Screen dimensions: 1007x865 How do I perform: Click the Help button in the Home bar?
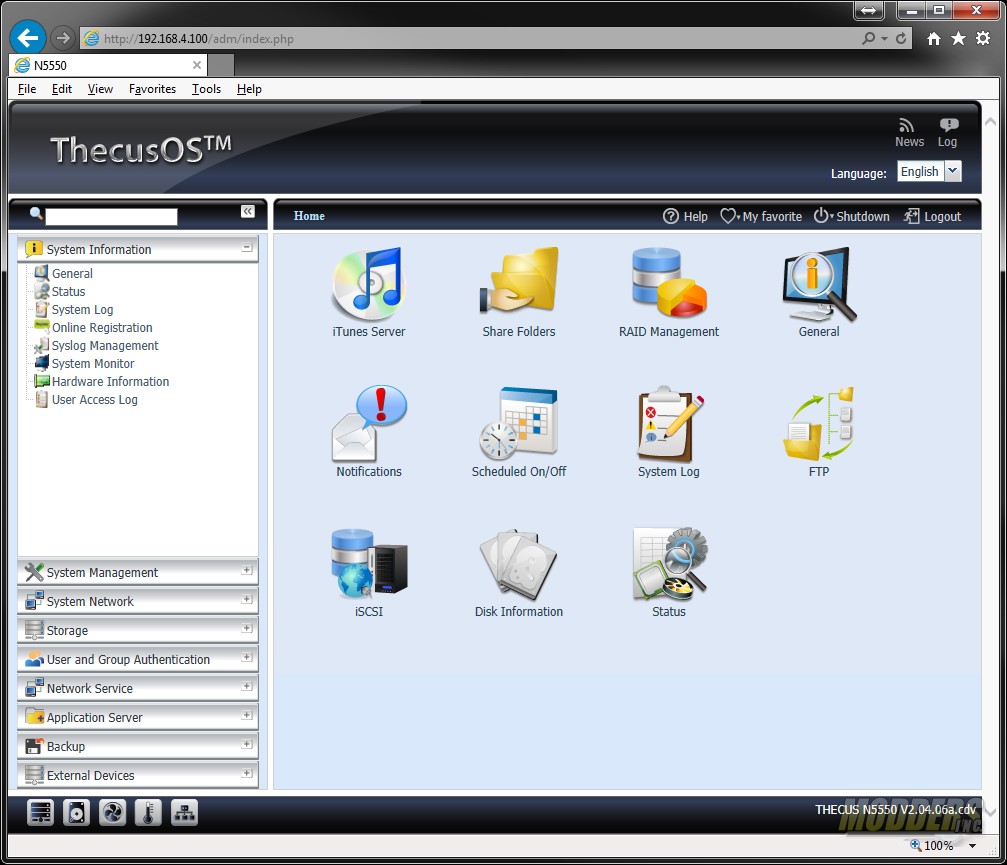(685, 216)
